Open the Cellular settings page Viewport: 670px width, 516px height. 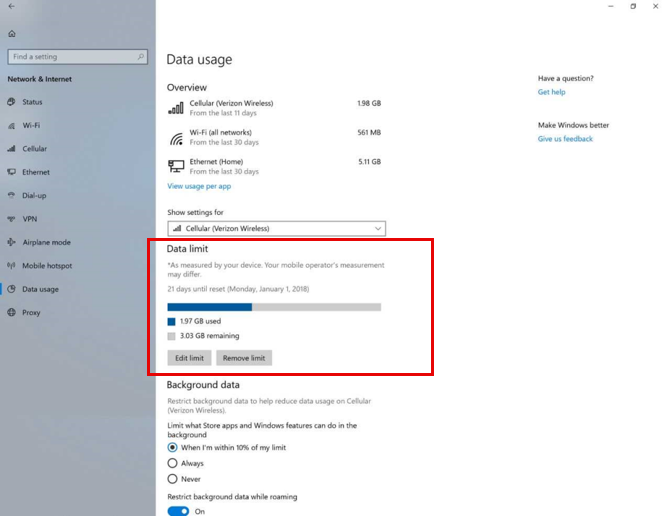[35, 149]
